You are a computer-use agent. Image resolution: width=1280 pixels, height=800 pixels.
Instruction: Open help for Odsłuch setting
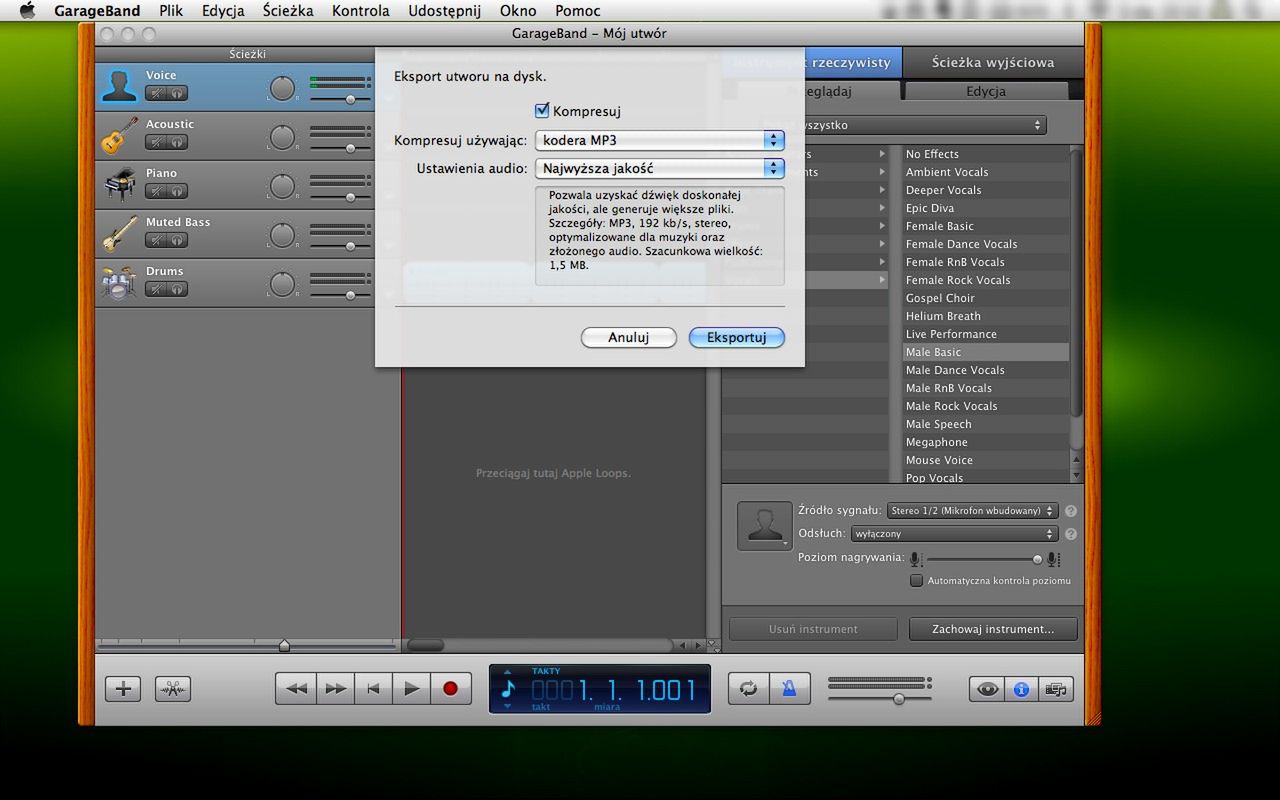(x=1071, y=534)
